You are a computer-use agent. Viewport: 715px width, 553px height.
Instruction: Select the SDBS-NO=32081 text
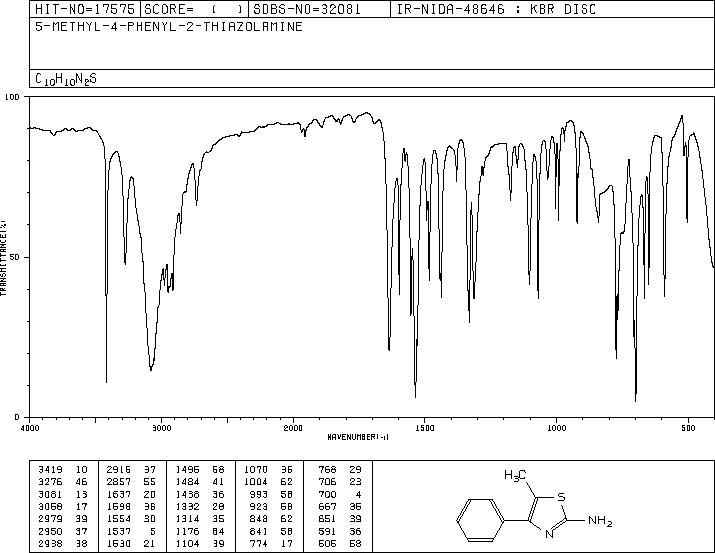tap(307, 9)
